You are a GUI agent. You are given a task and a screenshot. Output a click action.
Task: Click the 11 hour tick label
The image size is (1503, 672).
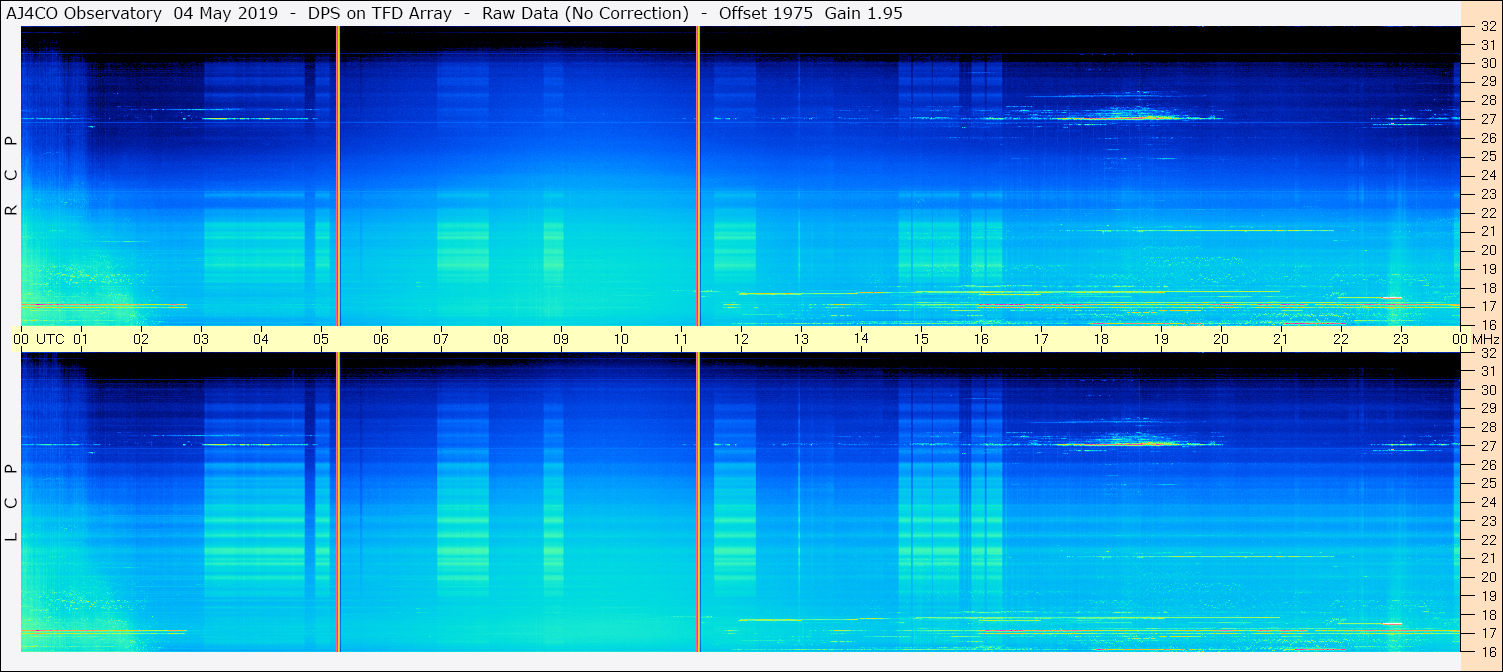click(x=681, y=339)
